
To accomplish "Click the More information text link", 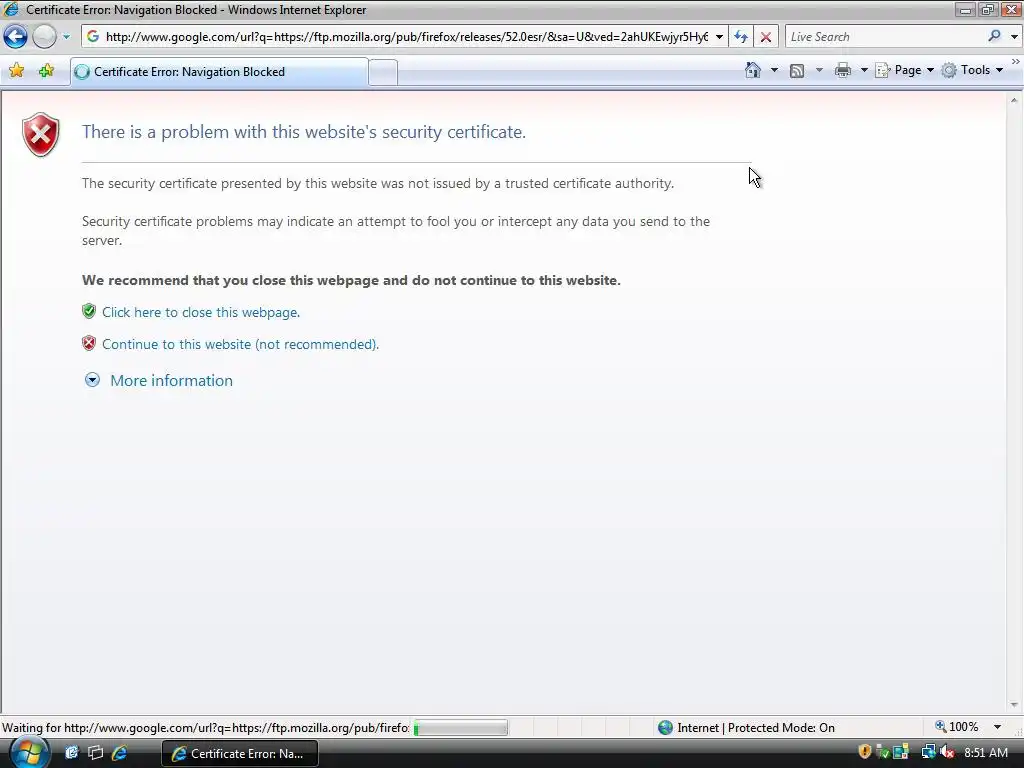I will coord(172,381).
